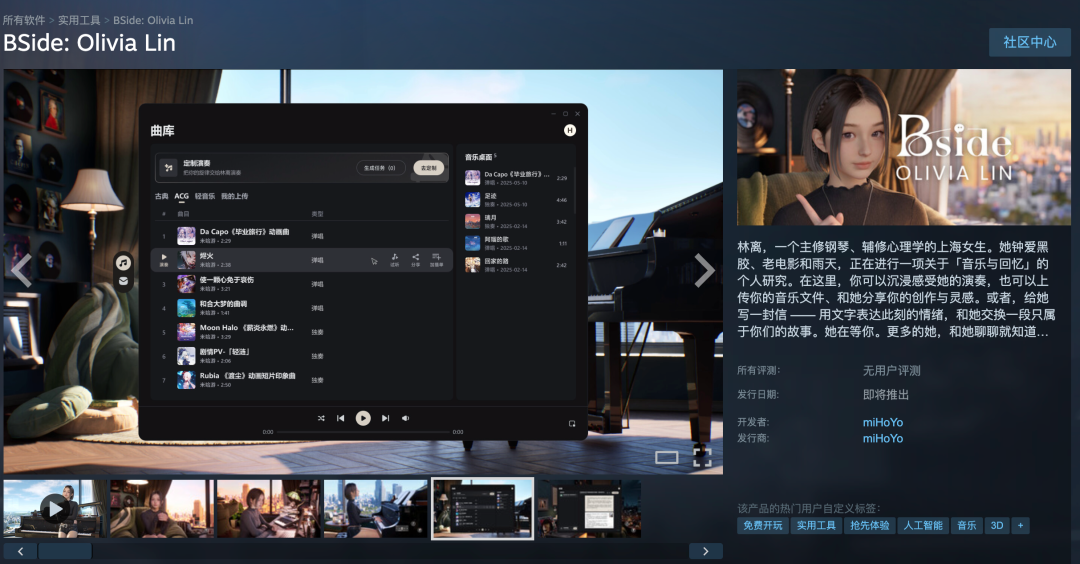
Task: Select thumbnail of girl writing at desk
Action: coord(269,509)
